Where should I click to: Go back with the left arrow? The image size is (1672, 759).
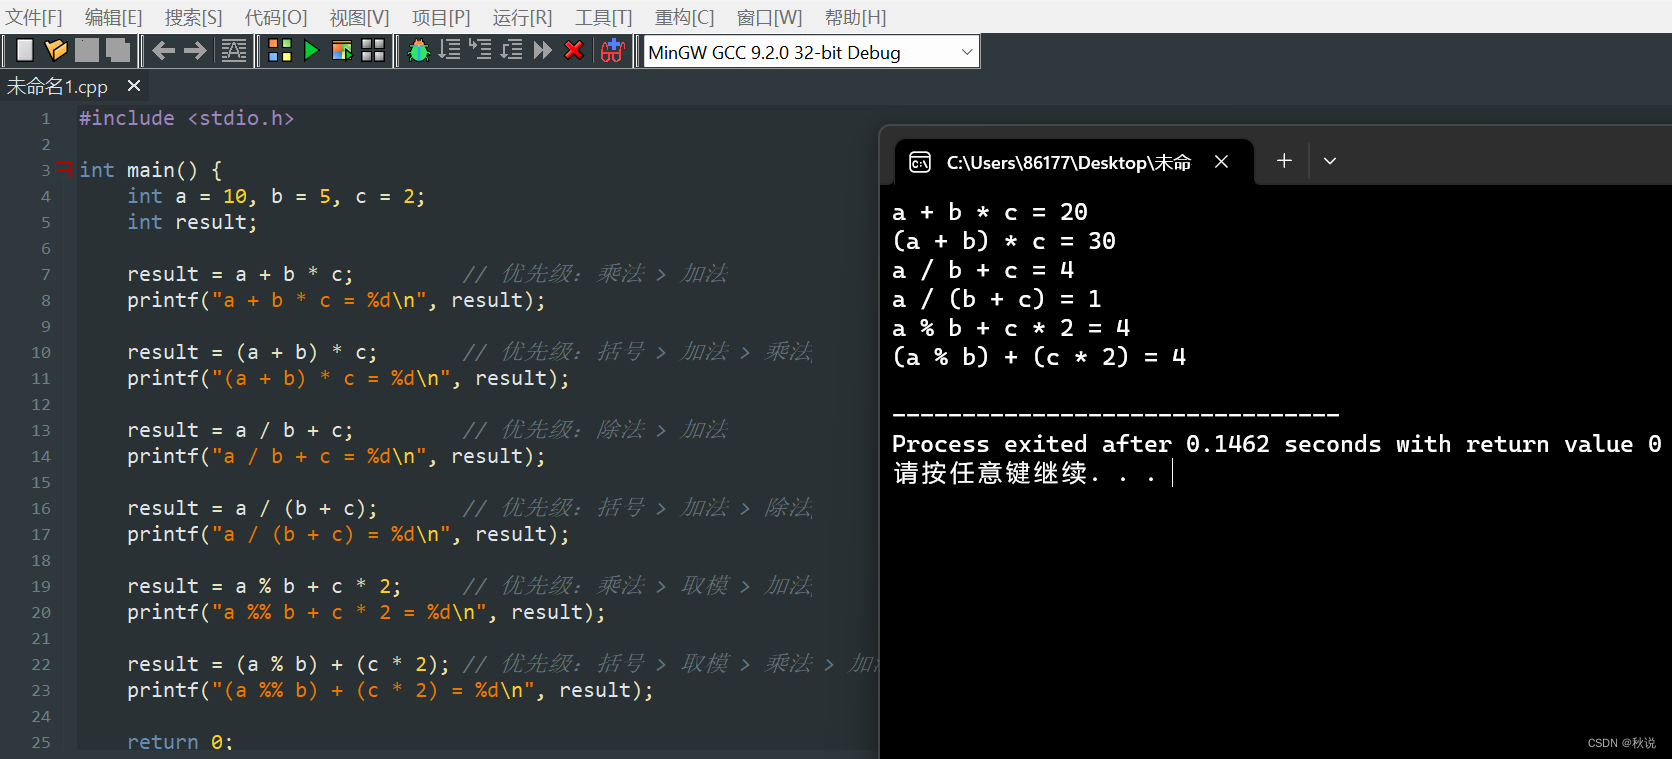coord(163,51)
